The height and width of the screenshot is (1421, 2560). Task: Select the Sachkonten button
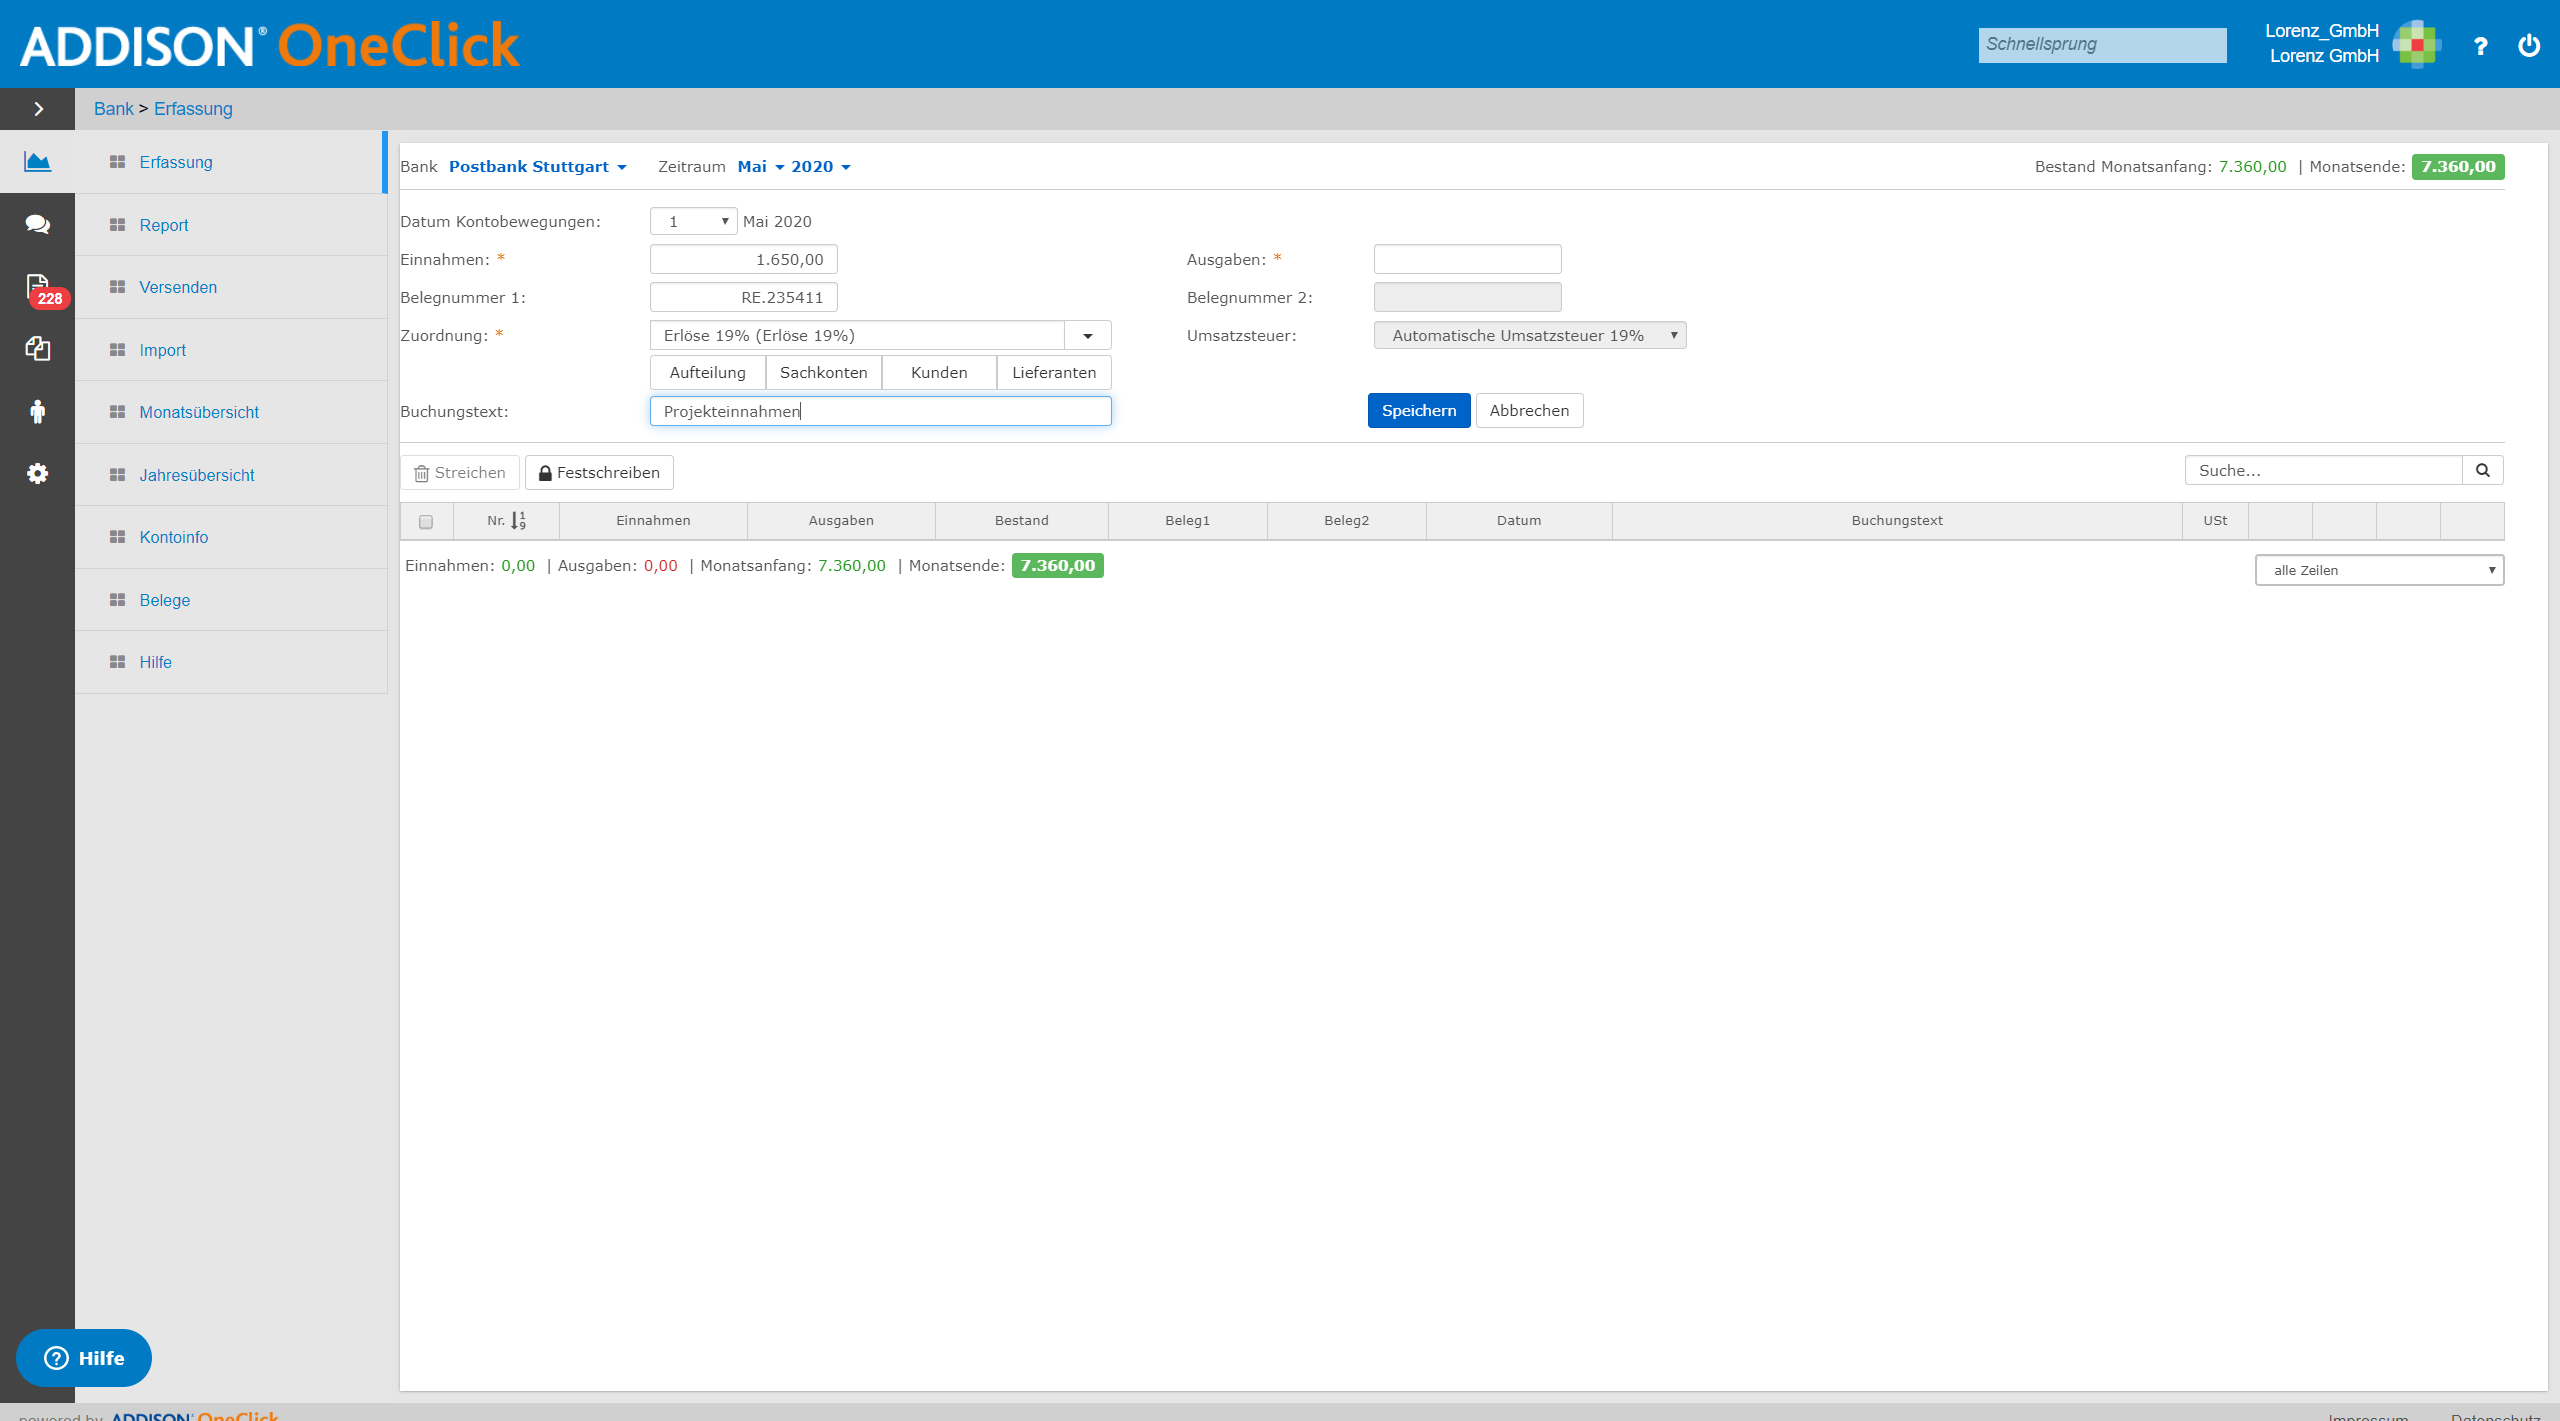coord(824,373)
